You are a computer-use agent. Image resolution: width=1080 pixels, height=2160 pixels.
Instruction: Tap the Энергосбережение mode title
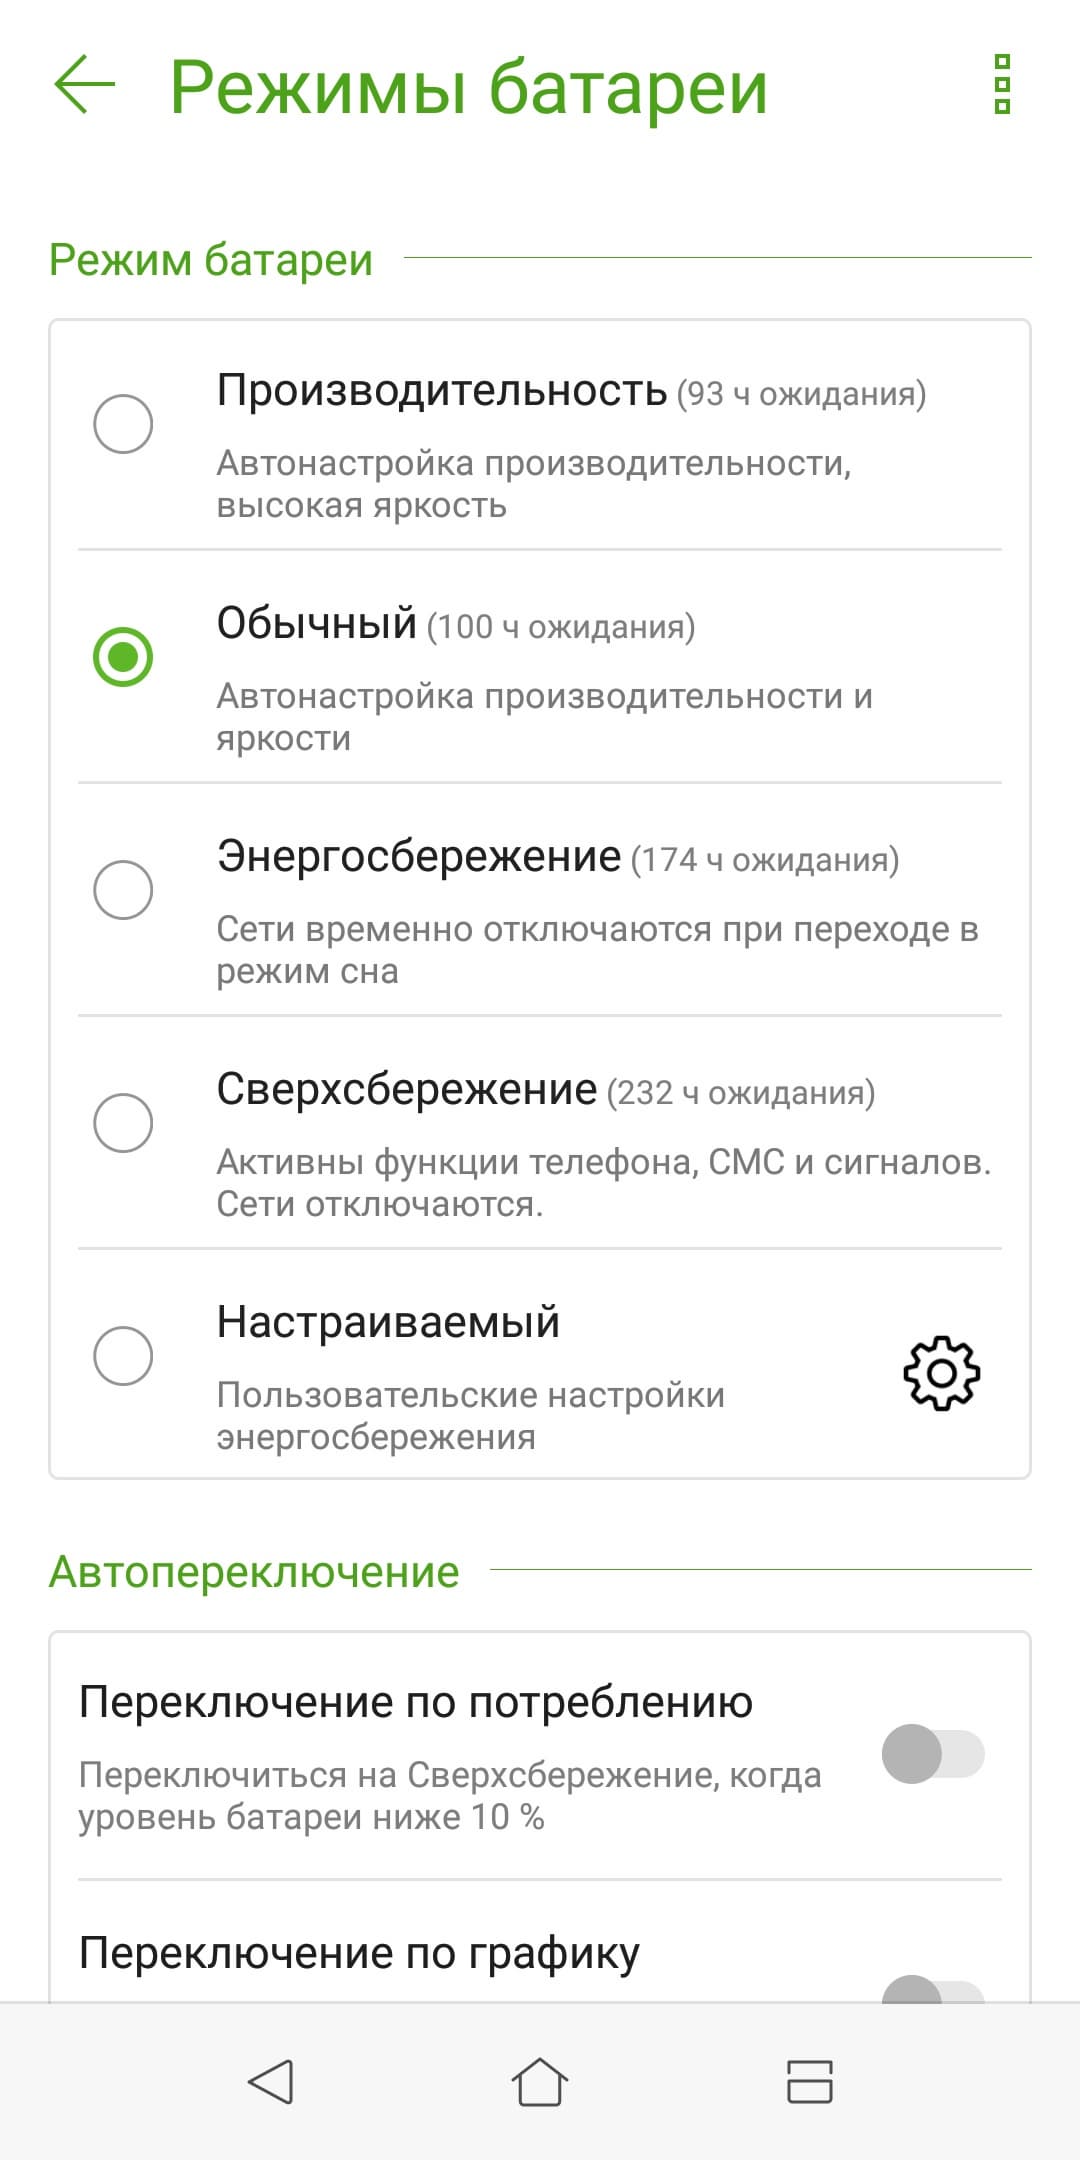pyautogui.click(x=419, y=857)
